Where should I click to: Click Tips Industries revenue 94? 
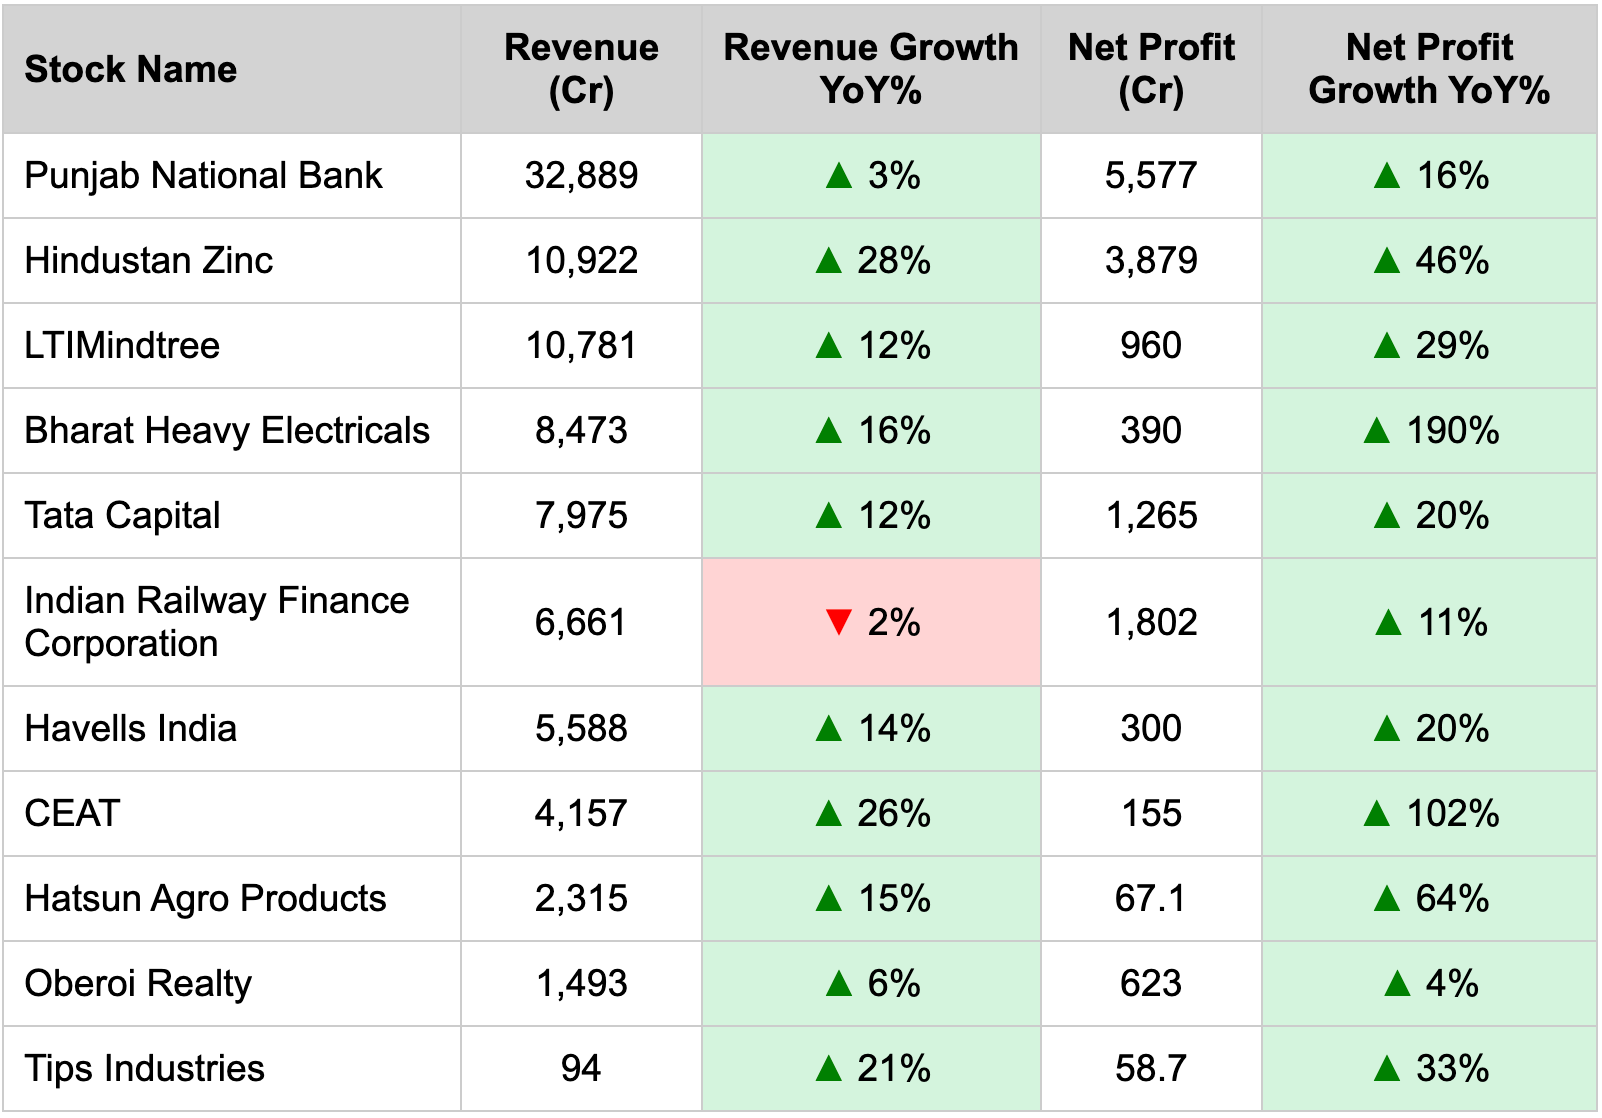[581, 1069]
